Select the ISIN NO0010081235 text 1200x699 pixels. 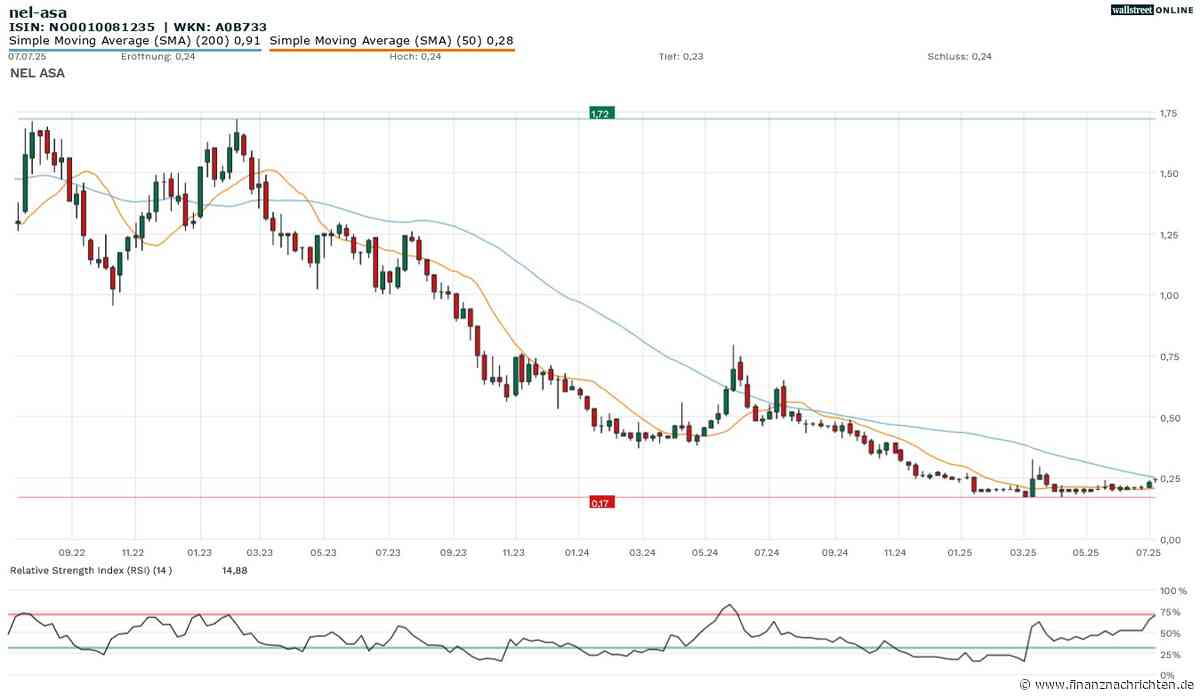tap(82, 27)
